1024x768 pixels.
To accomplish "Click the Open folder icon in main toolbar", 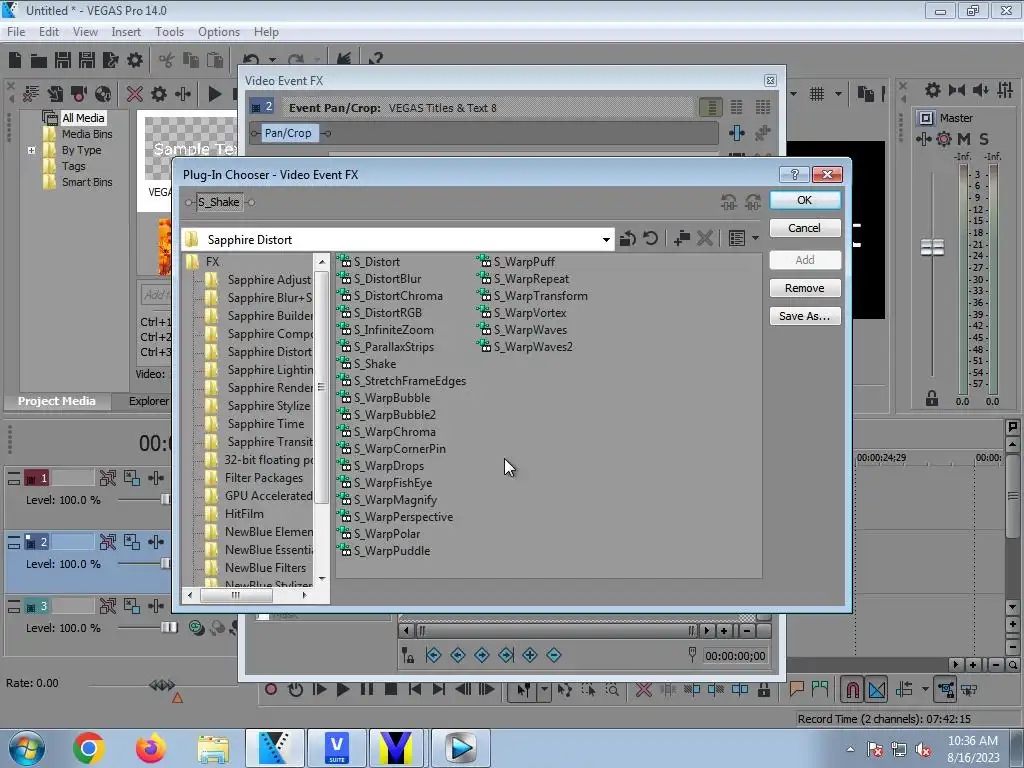I will point(39,61).
